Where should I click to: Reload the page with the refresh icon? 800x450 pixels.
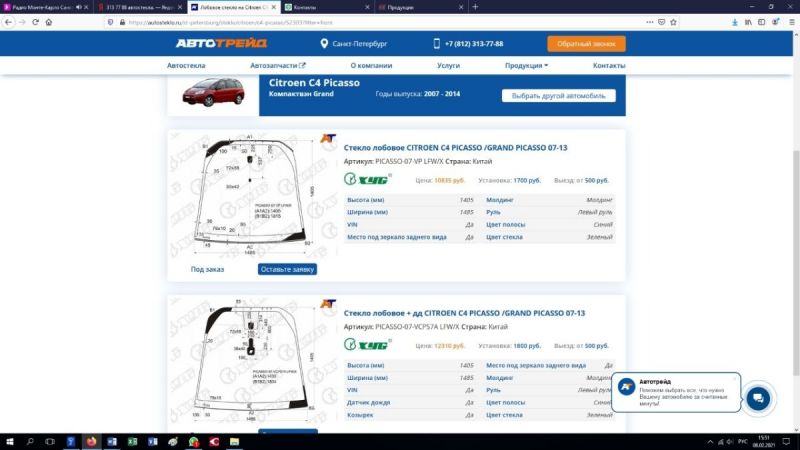click(35, 22)
